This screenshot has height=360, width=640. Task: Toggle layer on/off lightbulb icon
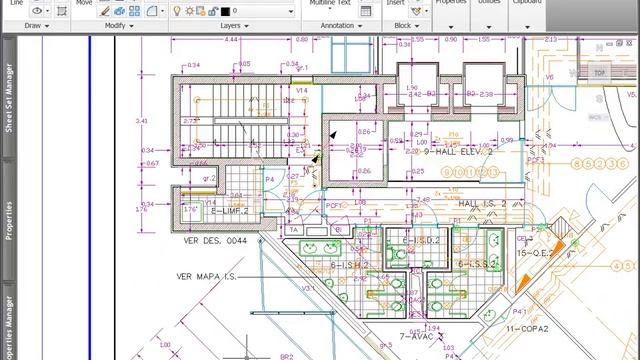pyautogui.click(x=177, y=11)
